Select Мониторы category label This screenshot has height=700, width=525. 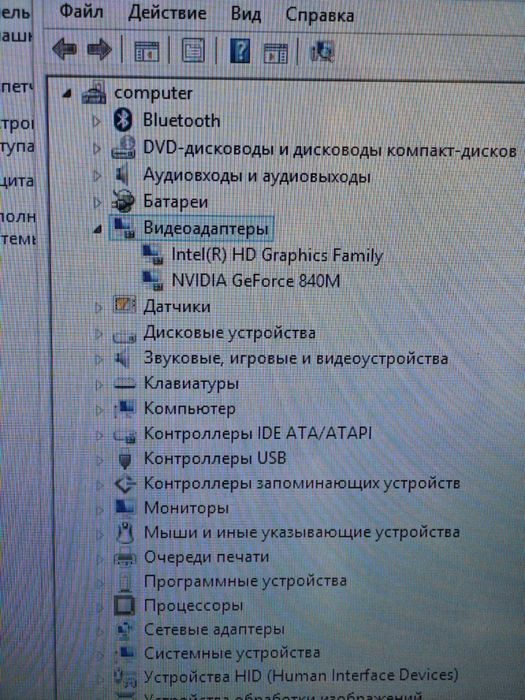click(187, 508)
